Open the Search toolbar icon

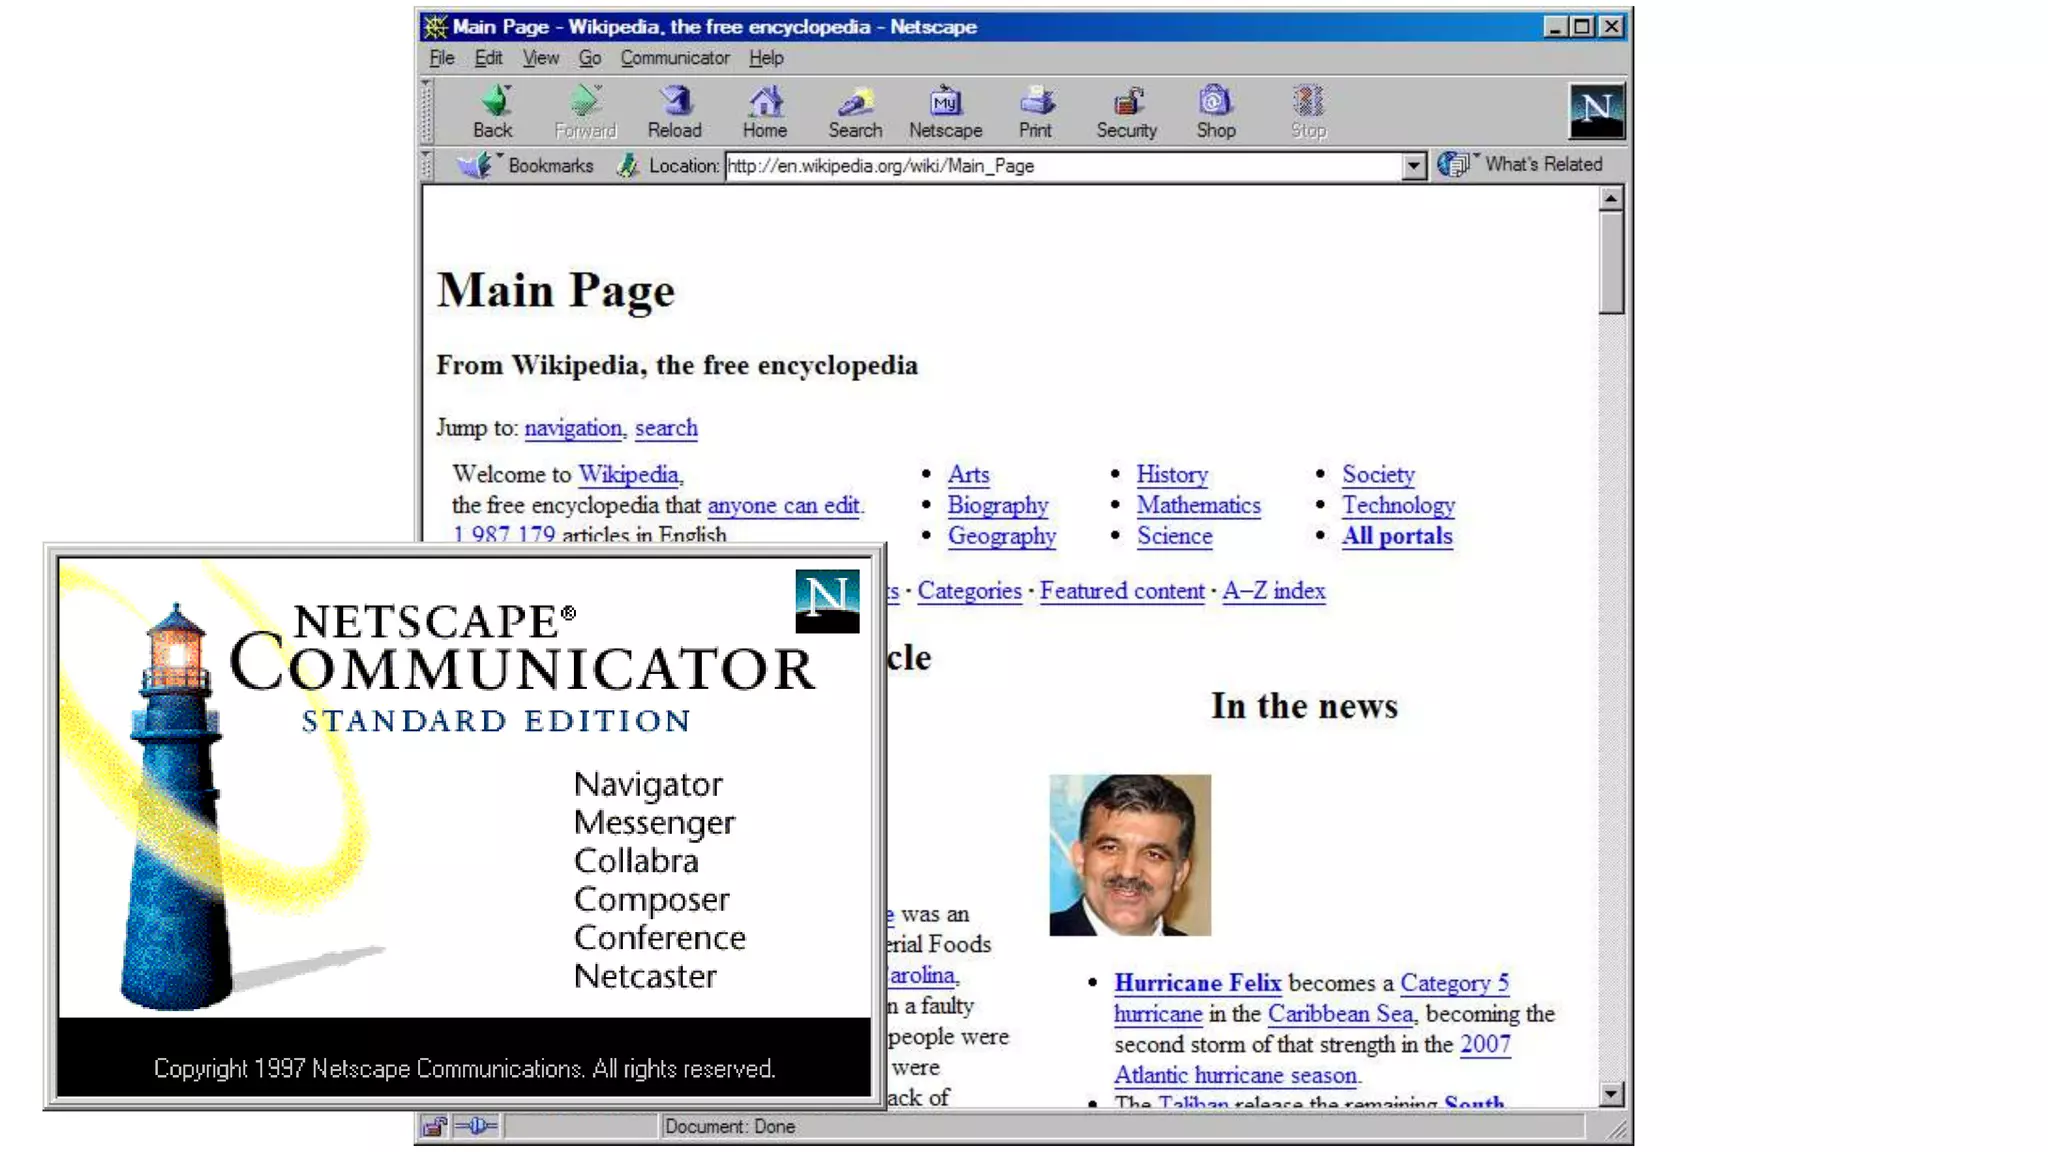click(855, 102)
